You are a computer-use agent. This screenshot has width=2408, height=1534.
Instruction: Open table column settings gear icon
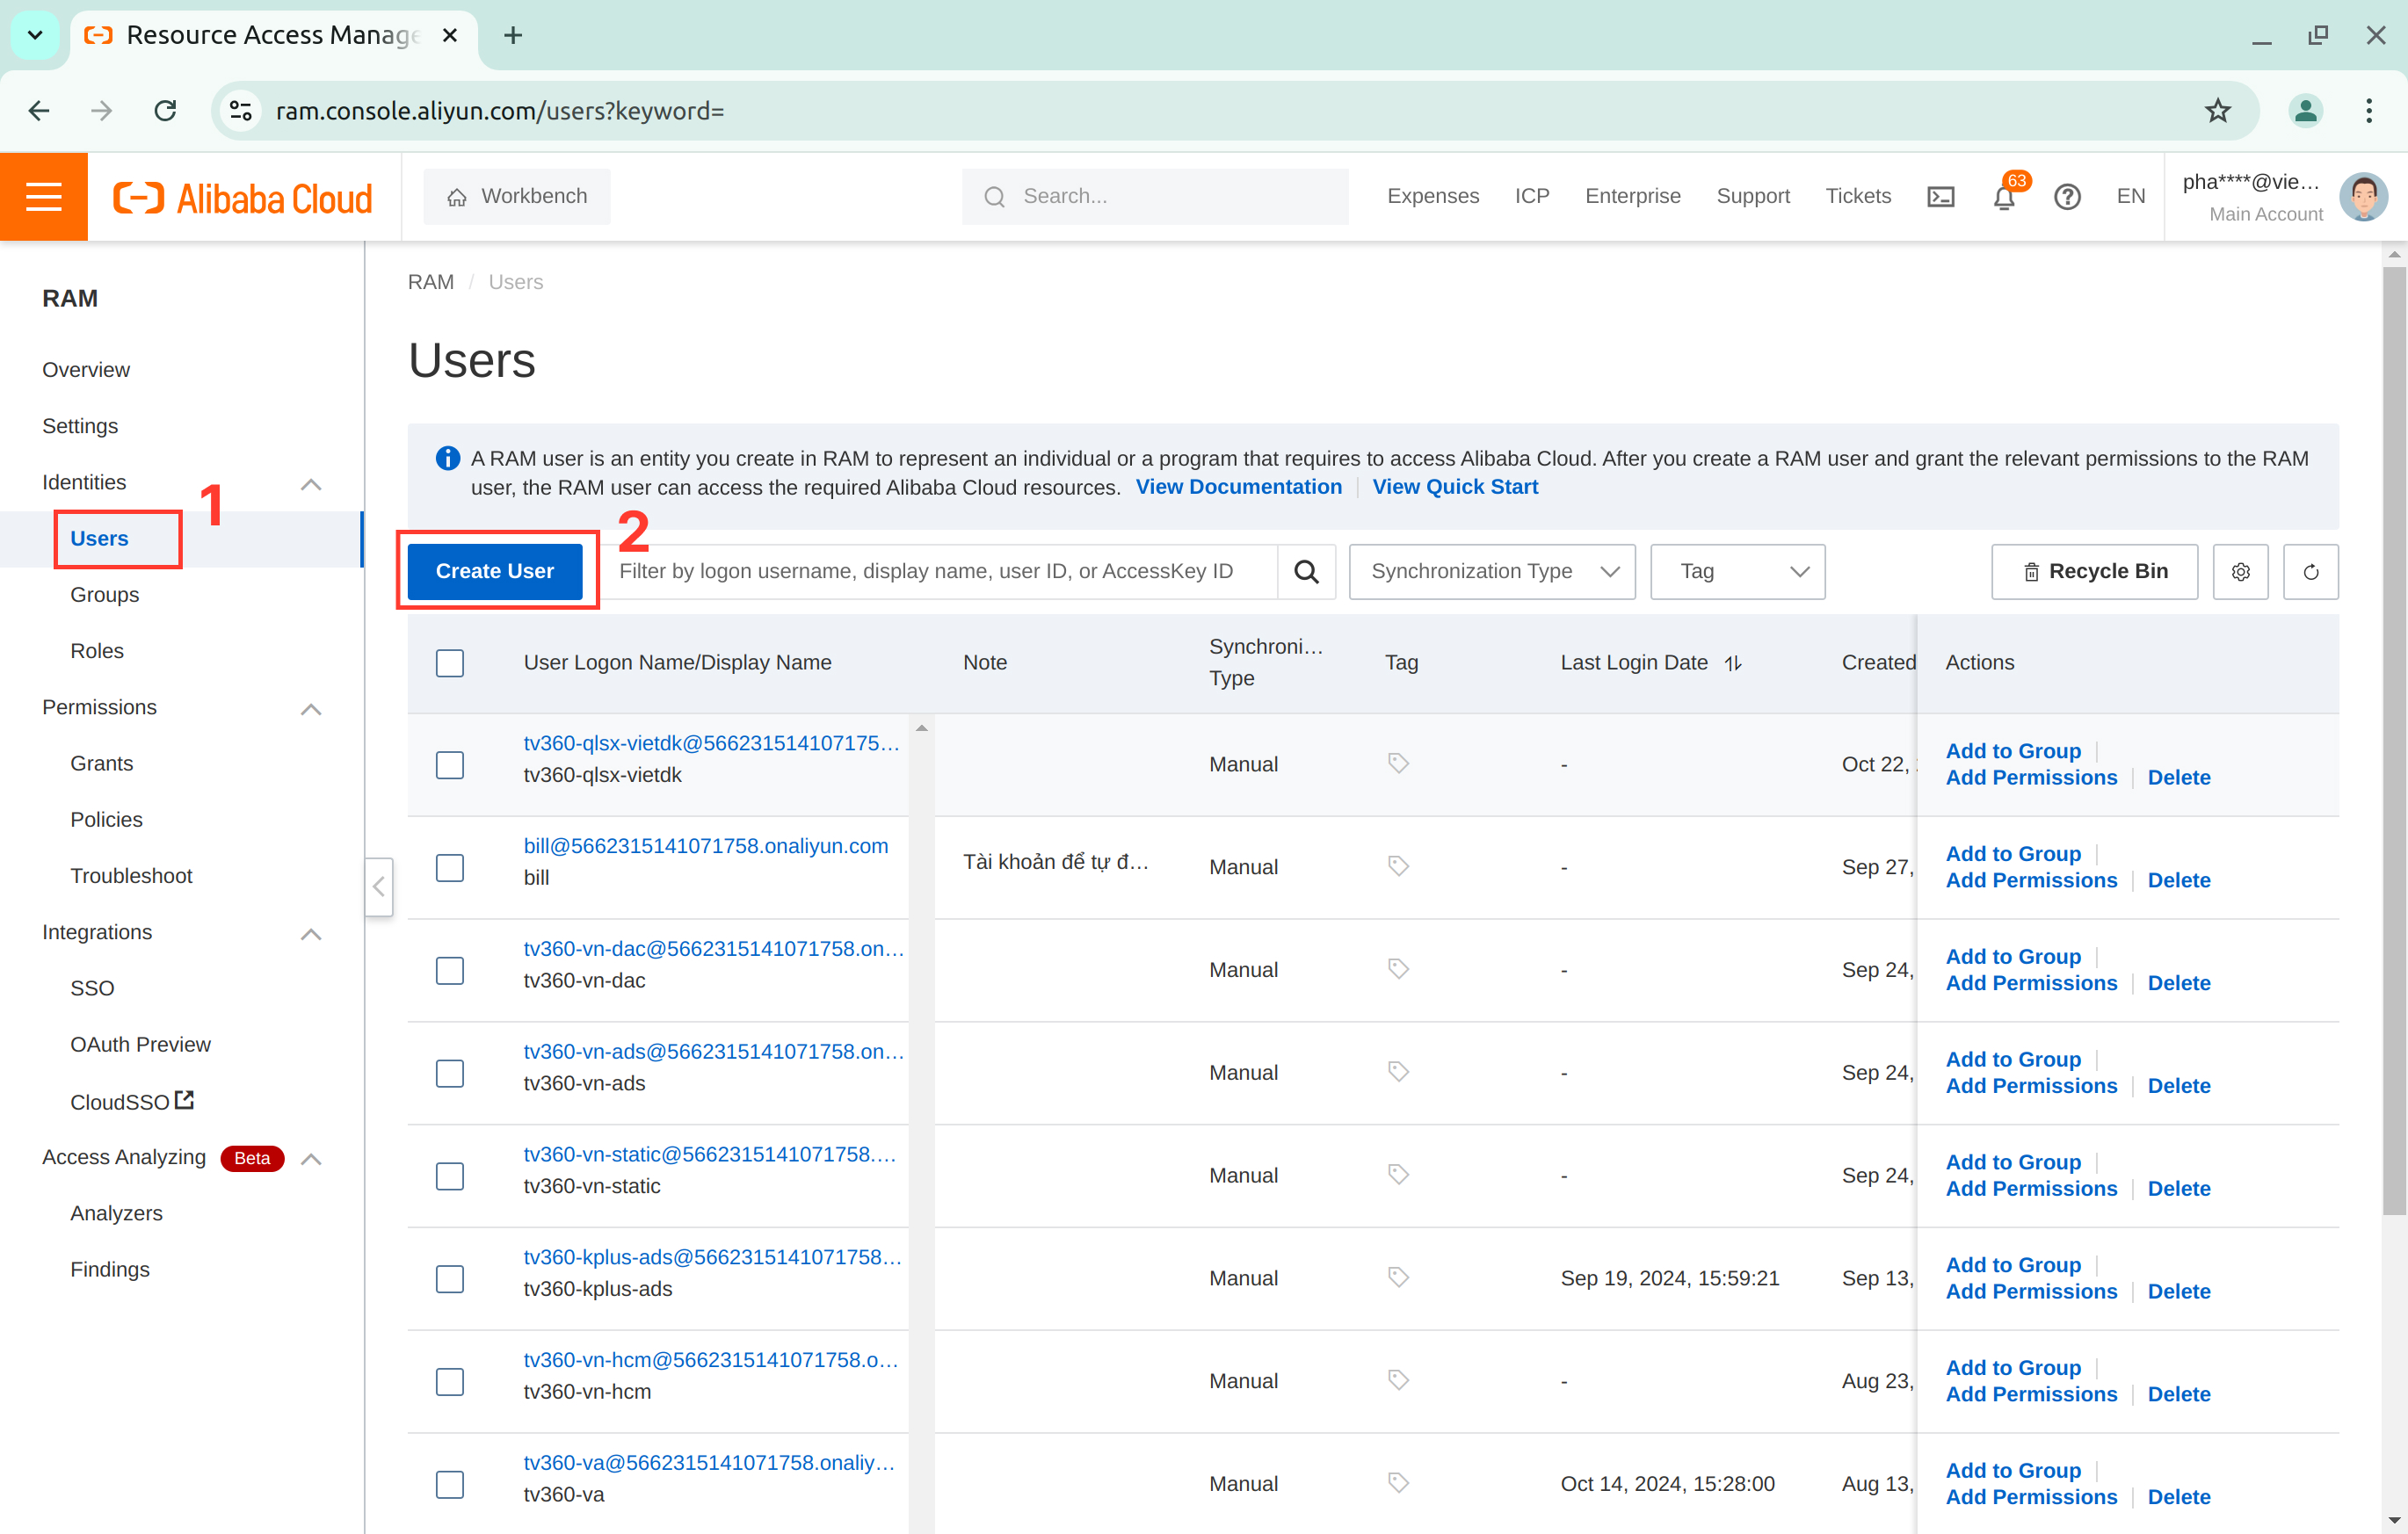(x=2241, y=571)
